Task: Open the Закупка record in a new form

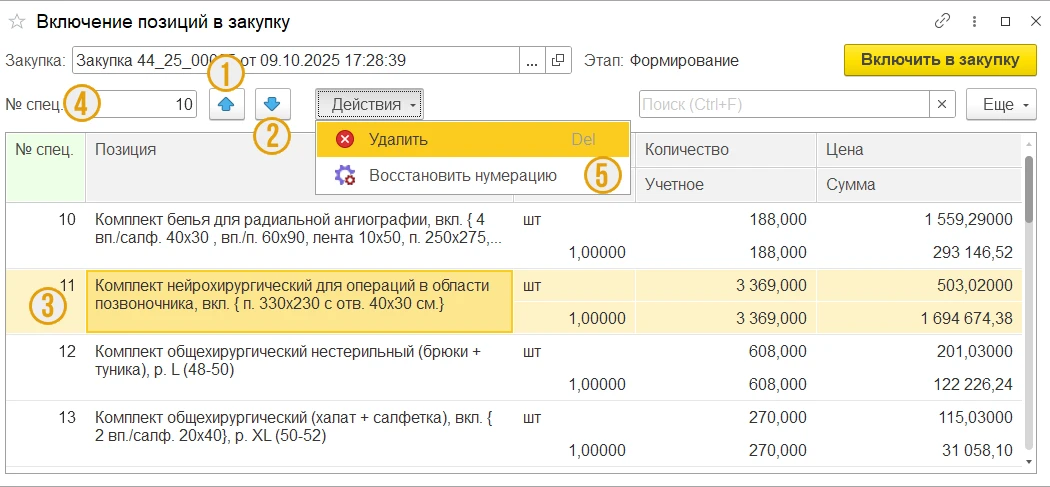Action: coord(558,60)
